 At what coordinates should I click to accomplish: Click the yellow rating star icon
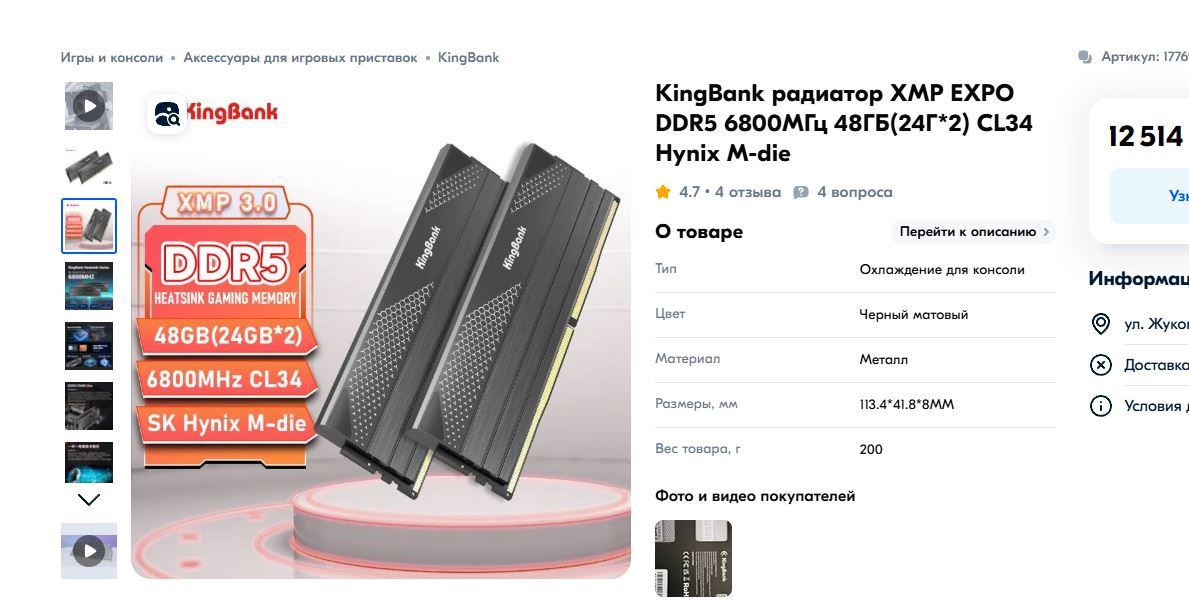[x=663, y=192]
